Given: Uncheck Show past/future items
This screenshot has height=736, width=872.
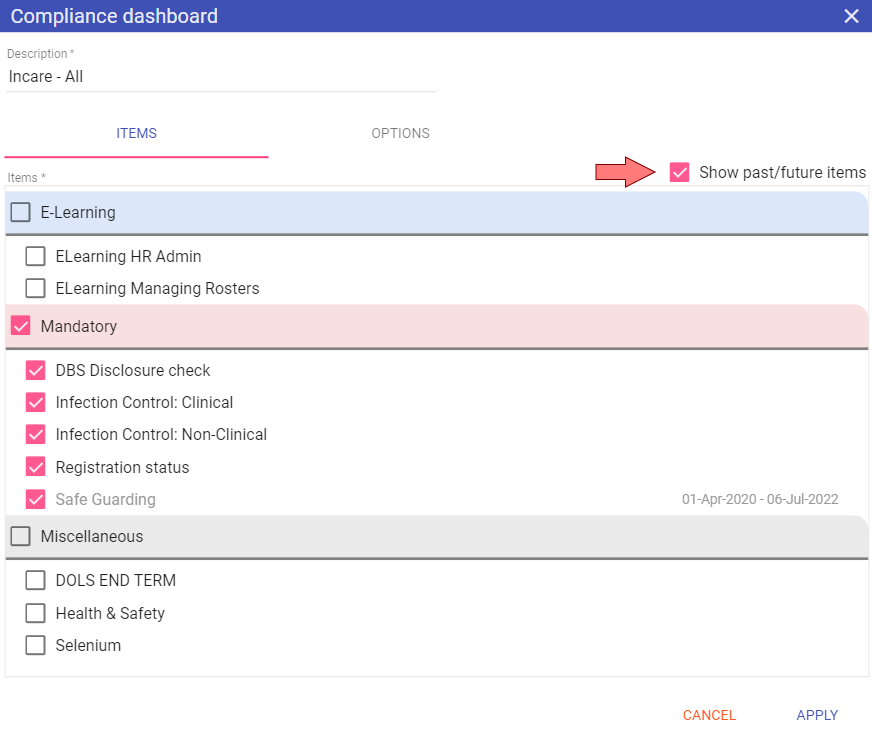Looking at the screenshot, I should (x=679, y=172).
